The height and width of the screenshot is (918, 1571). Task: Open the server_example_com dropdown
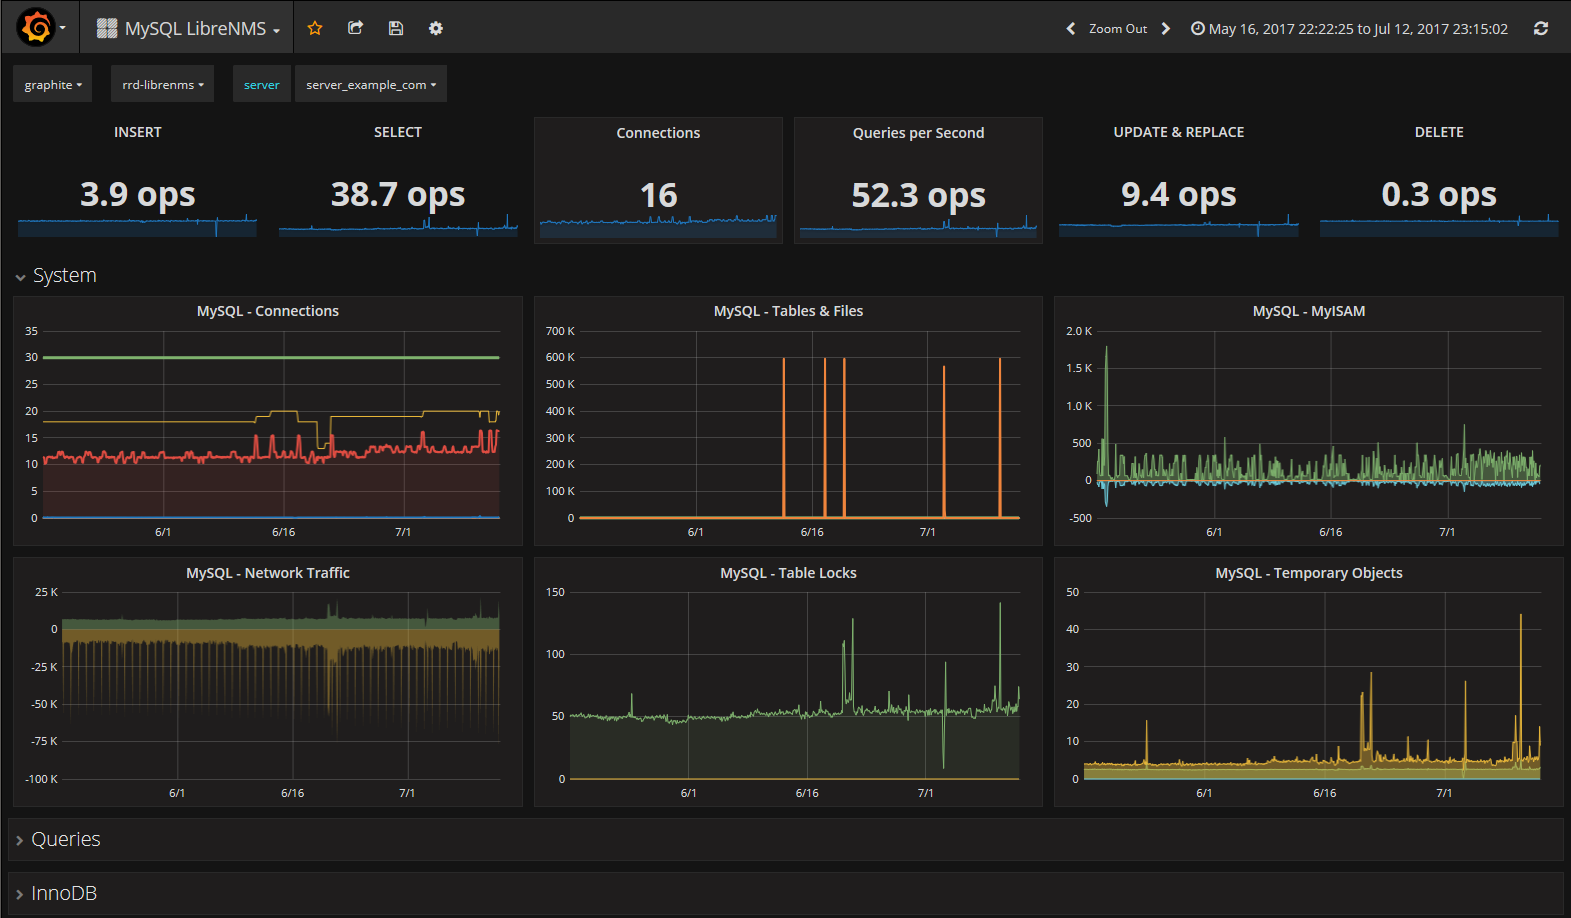point(370,85)
